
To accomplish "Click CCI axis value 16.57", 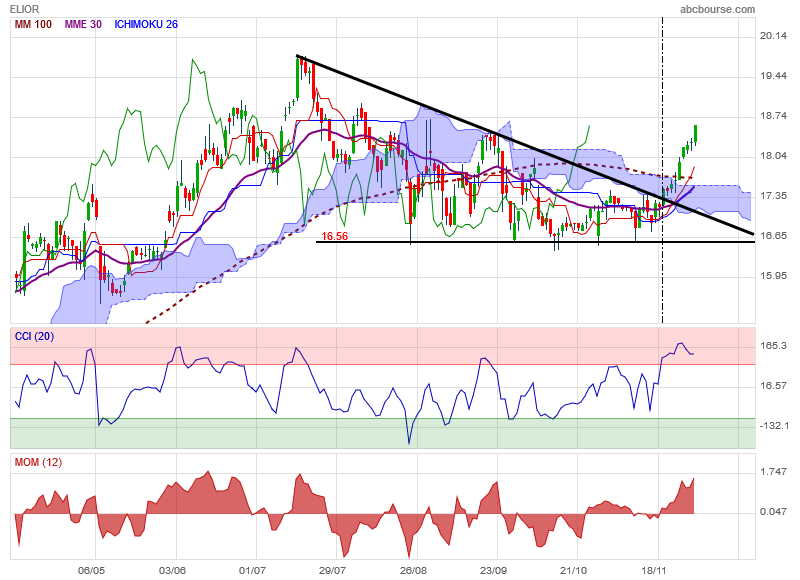I will [773, 386].
